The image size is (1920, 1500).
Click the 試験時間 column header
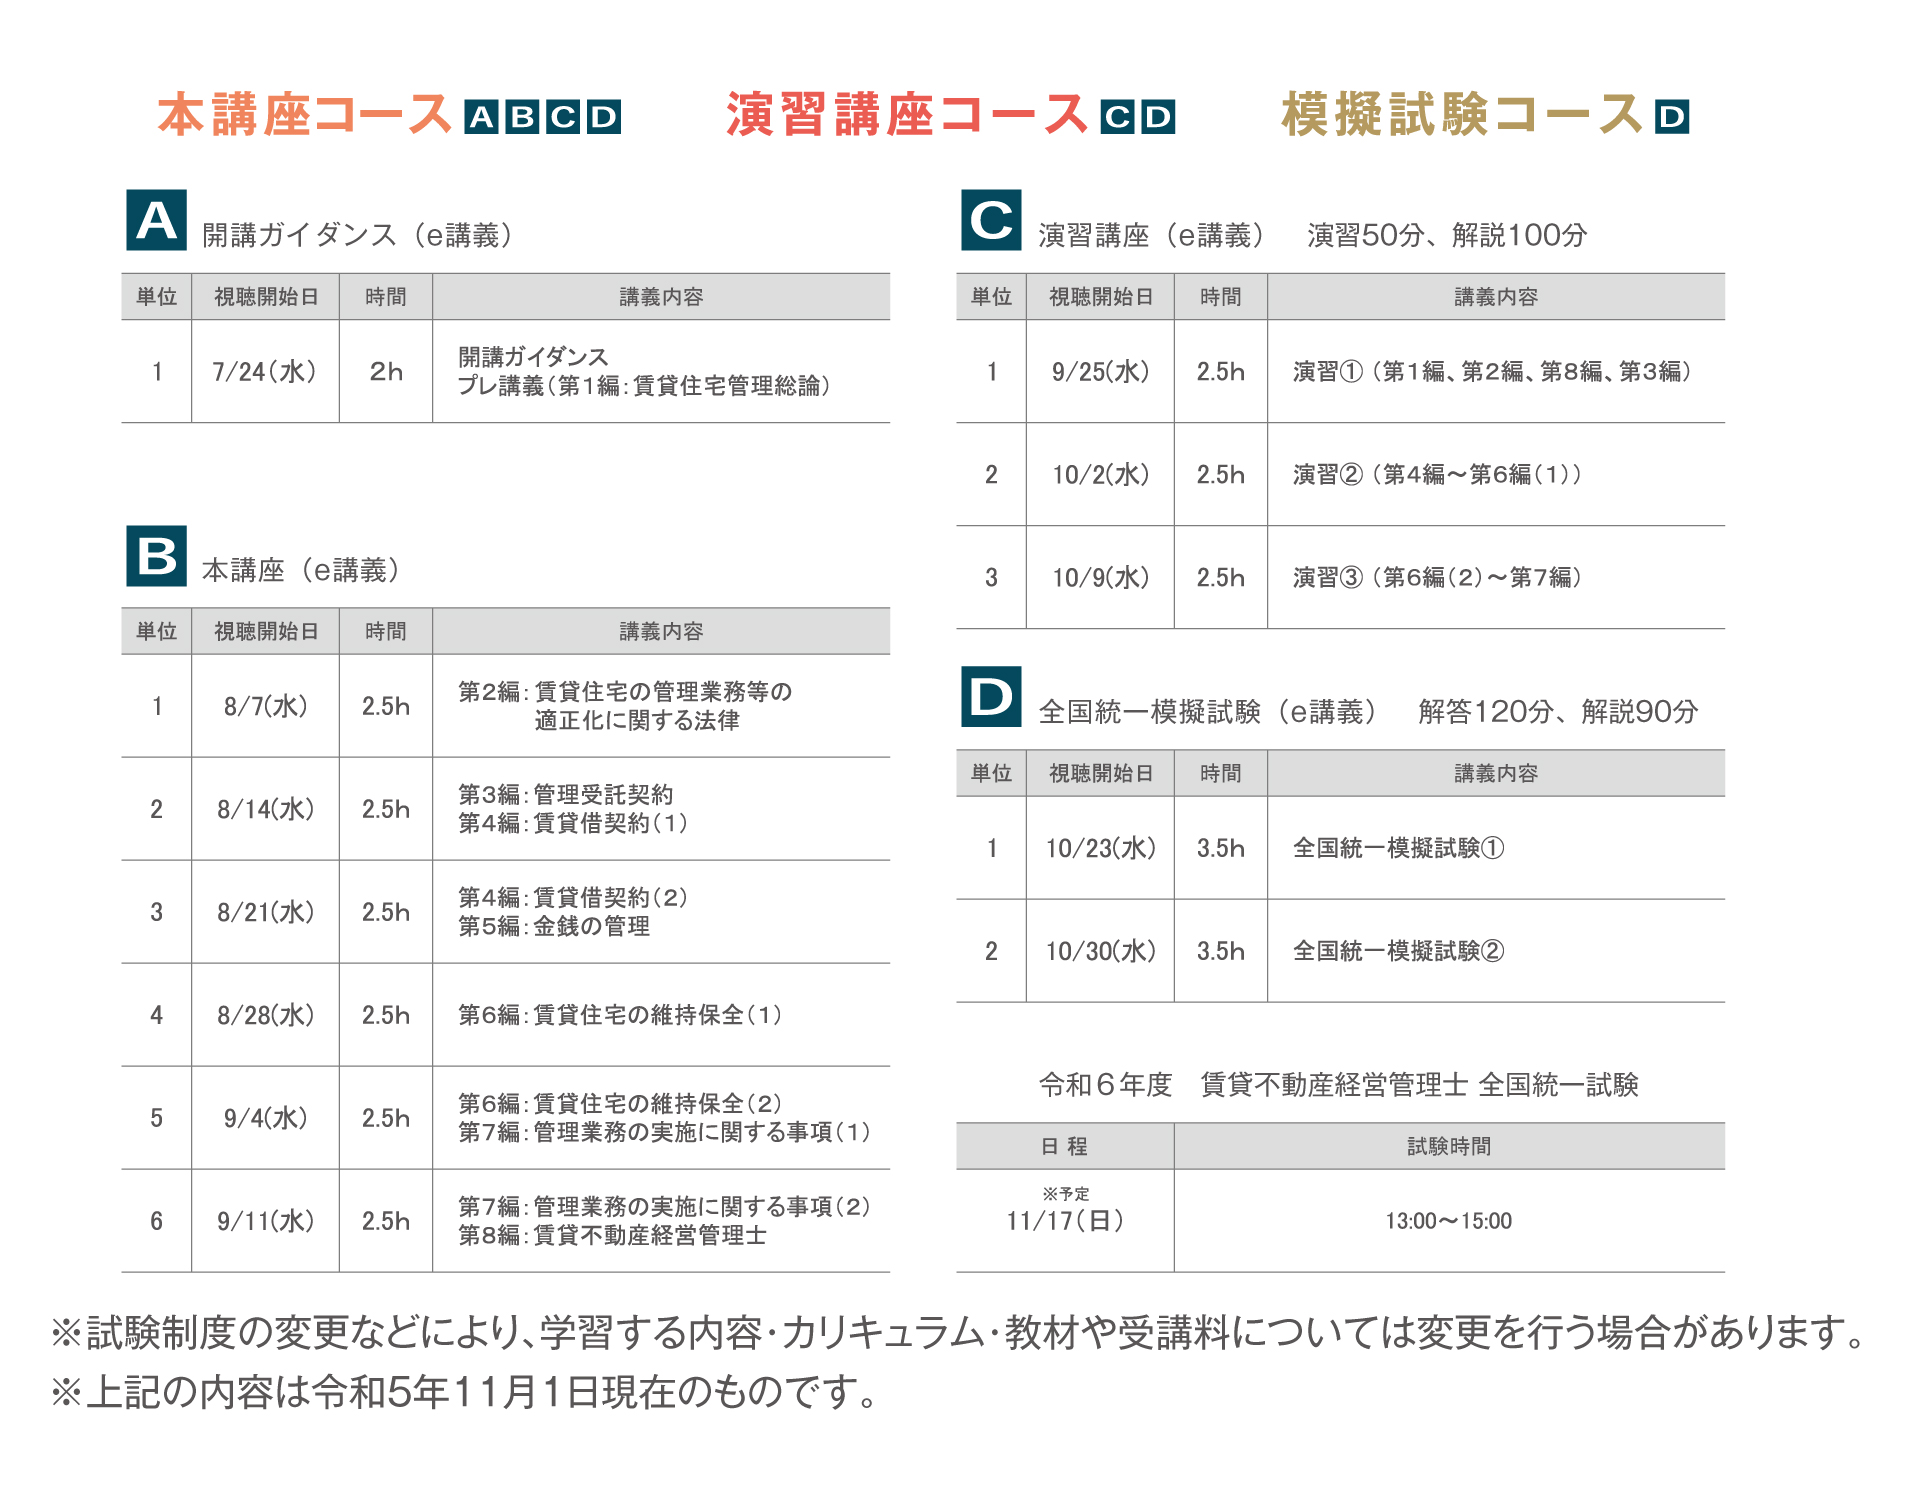[1450, 1146]
